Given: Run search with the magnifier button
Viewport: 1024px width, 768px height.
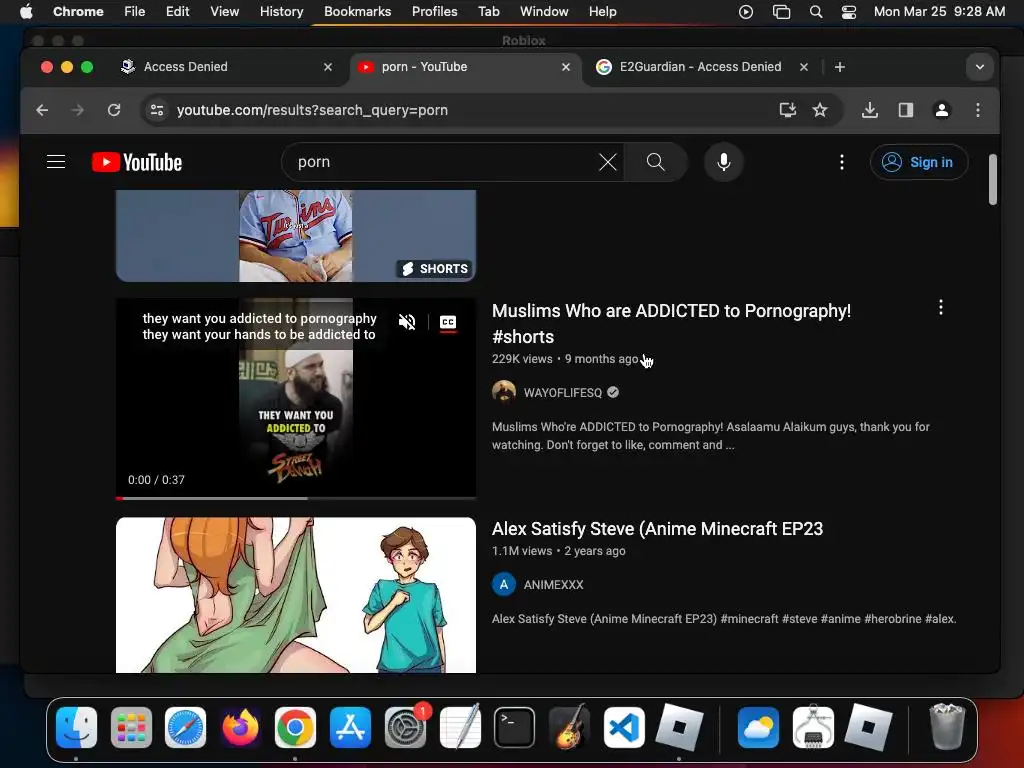Looking at the screenshot, I should tap(656, 162).
